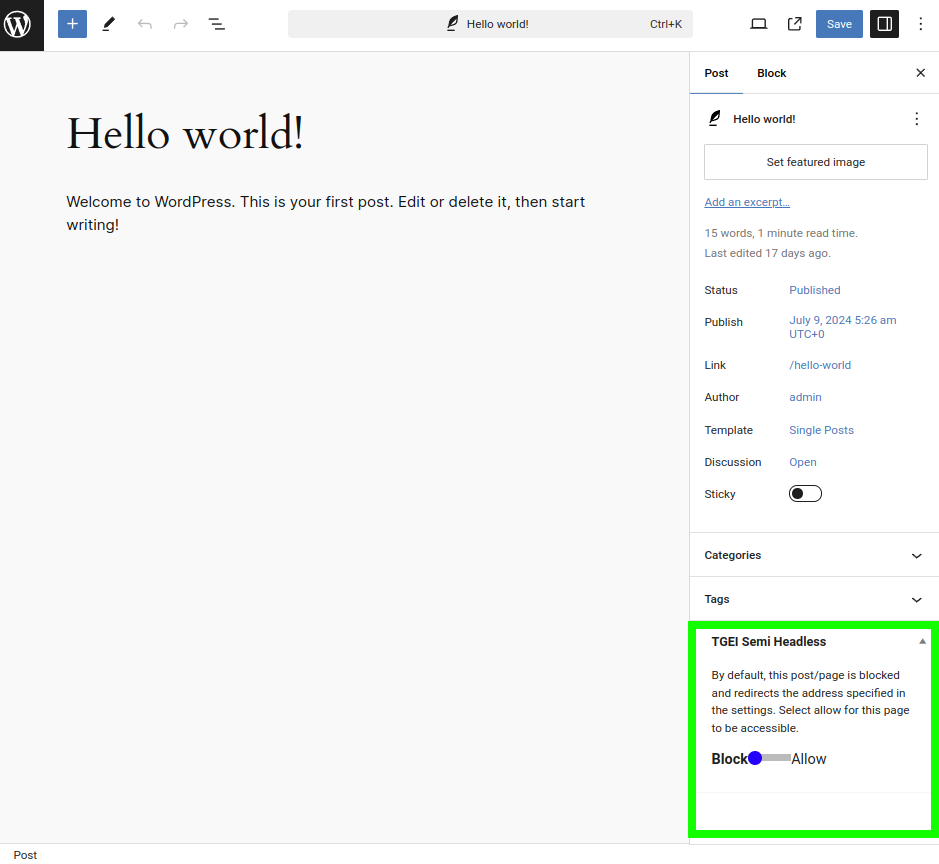Open the block inserter plus button
The height and width of the screenshot is (864, 939).
[x=72, y=24]
